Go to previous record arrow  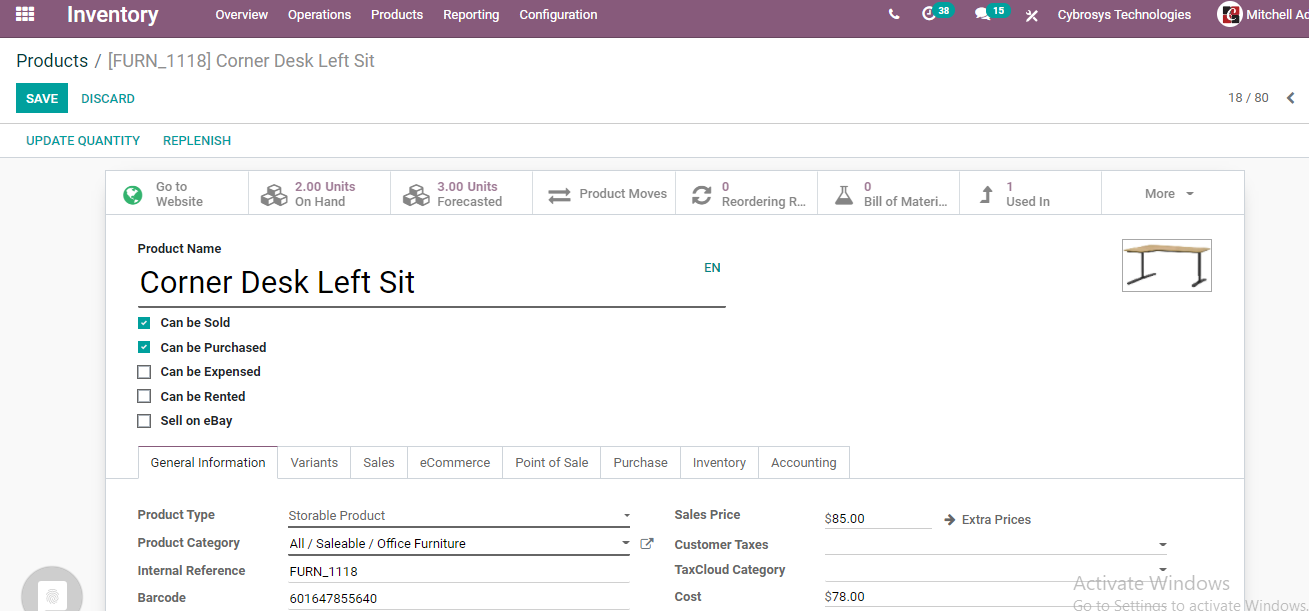(x=1290, y=98)
